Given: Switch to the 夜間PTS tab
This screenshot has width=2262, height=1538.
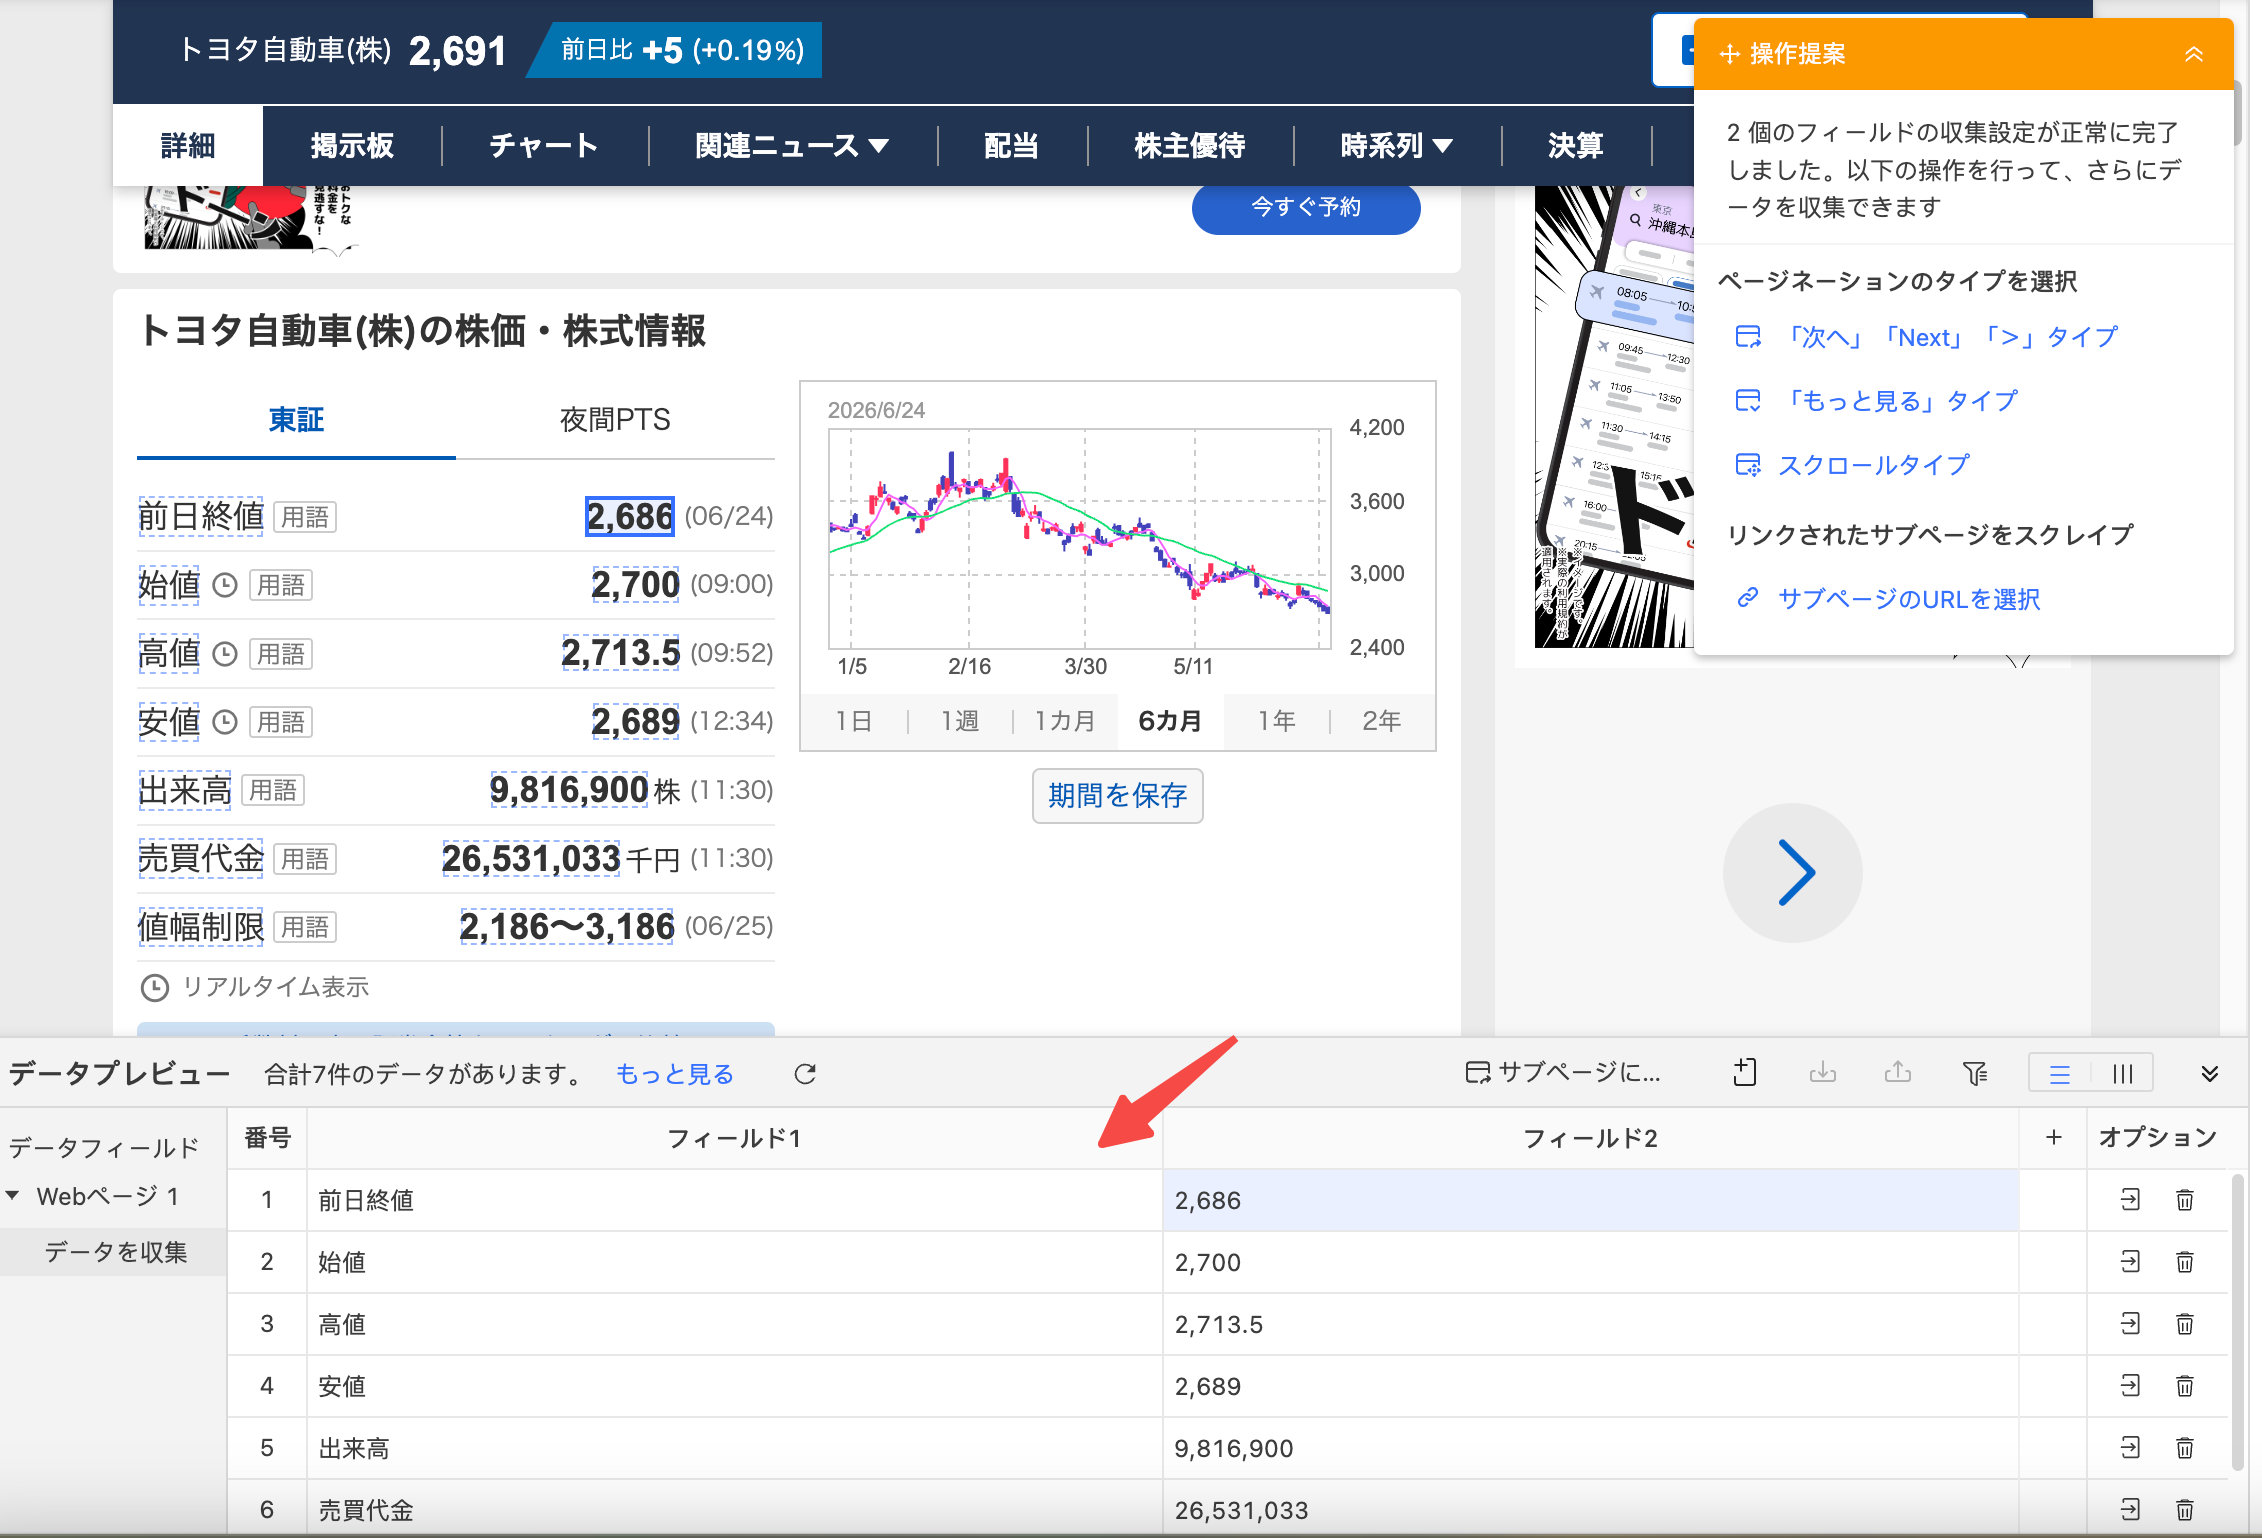Looking at the screenshot, I should point(615,420).
